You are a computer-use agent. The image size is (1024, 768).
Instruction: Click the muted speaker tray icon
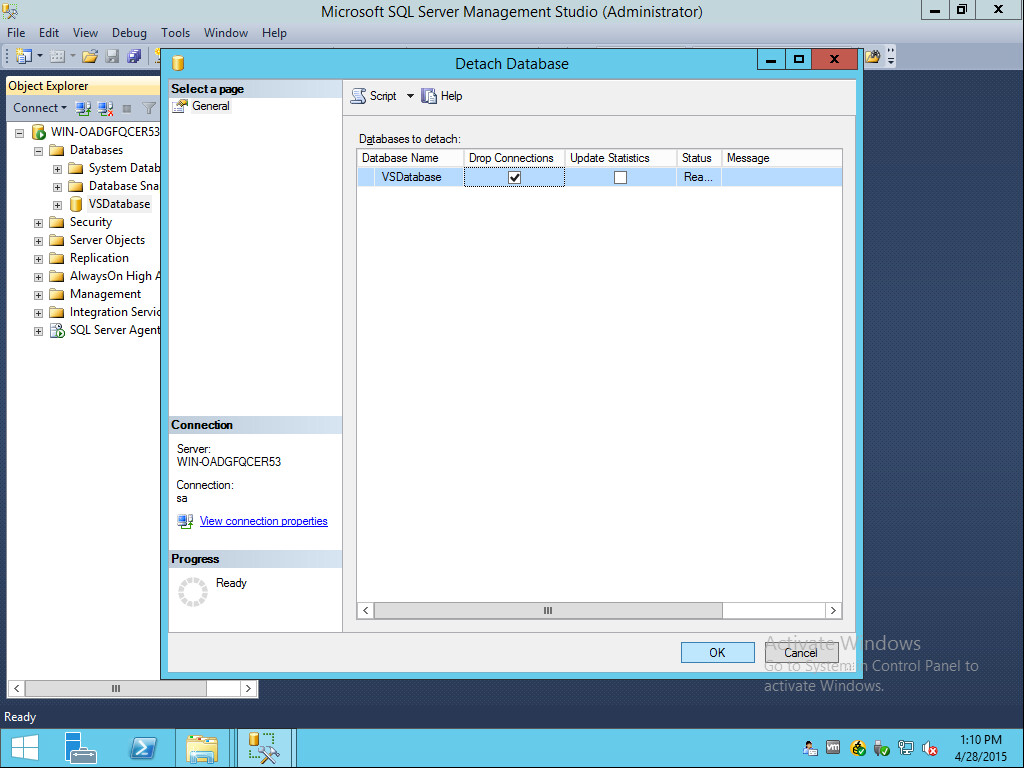pyautogui.click(x=930, y=748)
